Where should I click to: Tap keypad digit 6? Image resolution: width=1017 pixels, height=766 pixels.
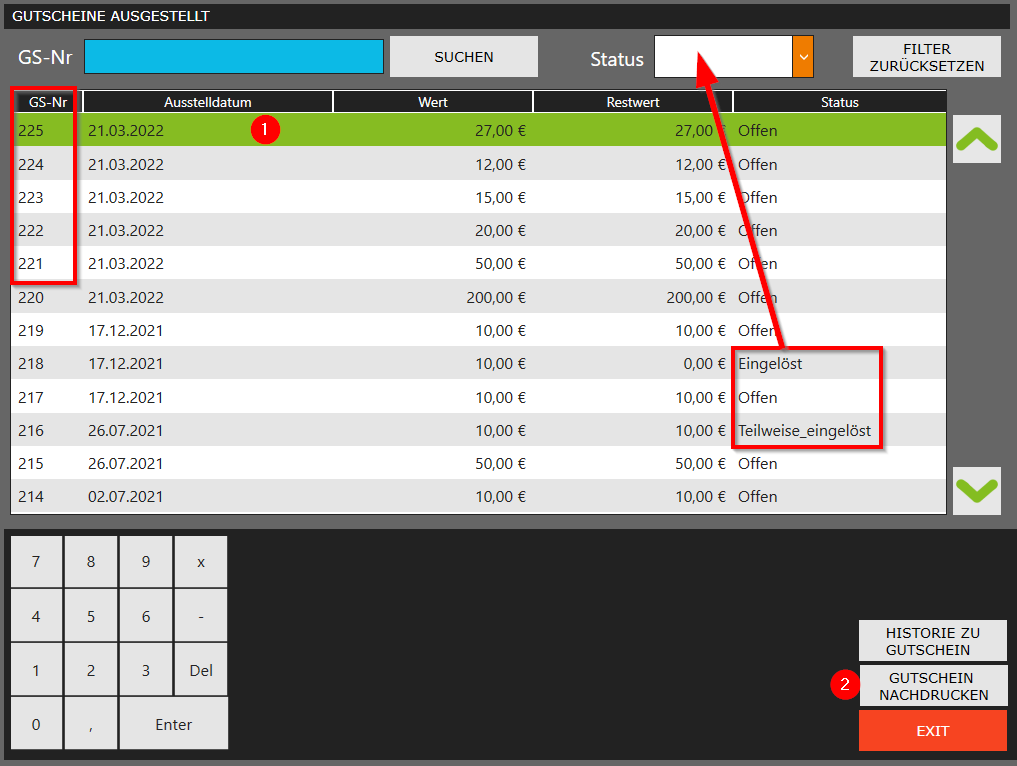(146, 616)
